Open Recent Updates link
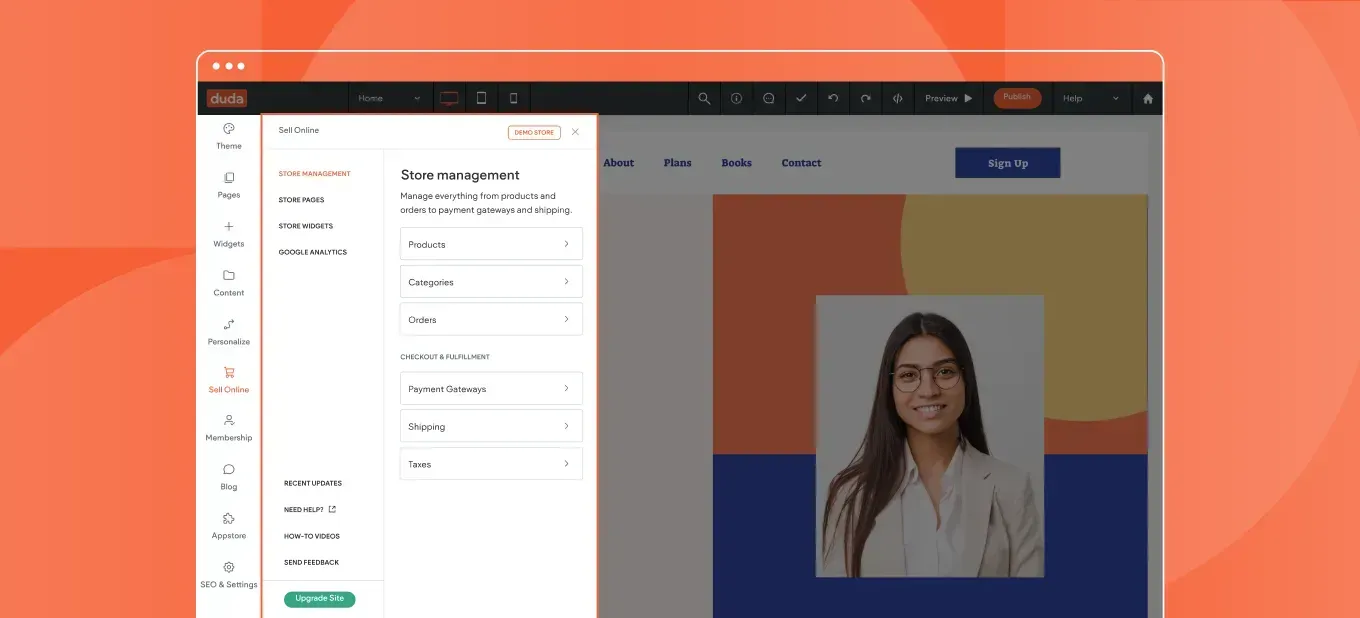Image resolution: width=1360 pixels, height=618 pixels. pyautogui.click(x=312, y=484)
